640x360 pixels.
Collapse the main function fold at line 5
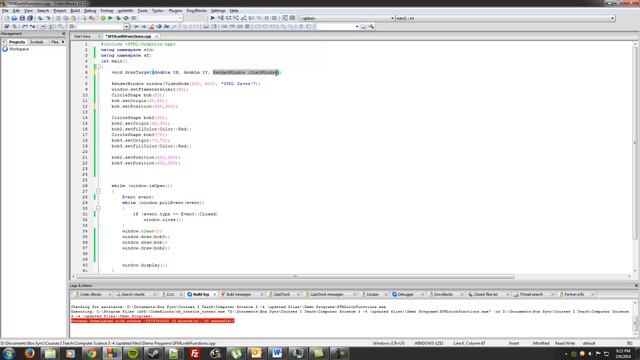click(98, 67)
